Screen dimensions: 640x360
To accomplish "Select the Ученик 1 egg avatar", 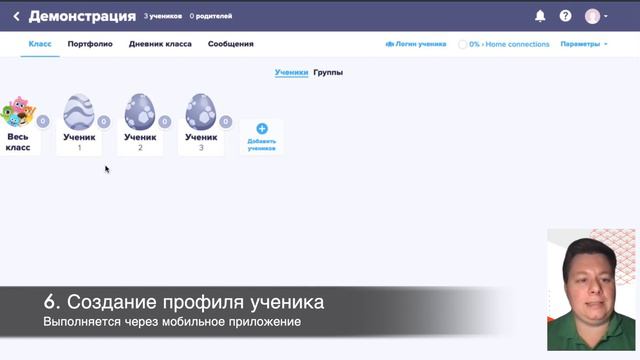I will [79, 111].
